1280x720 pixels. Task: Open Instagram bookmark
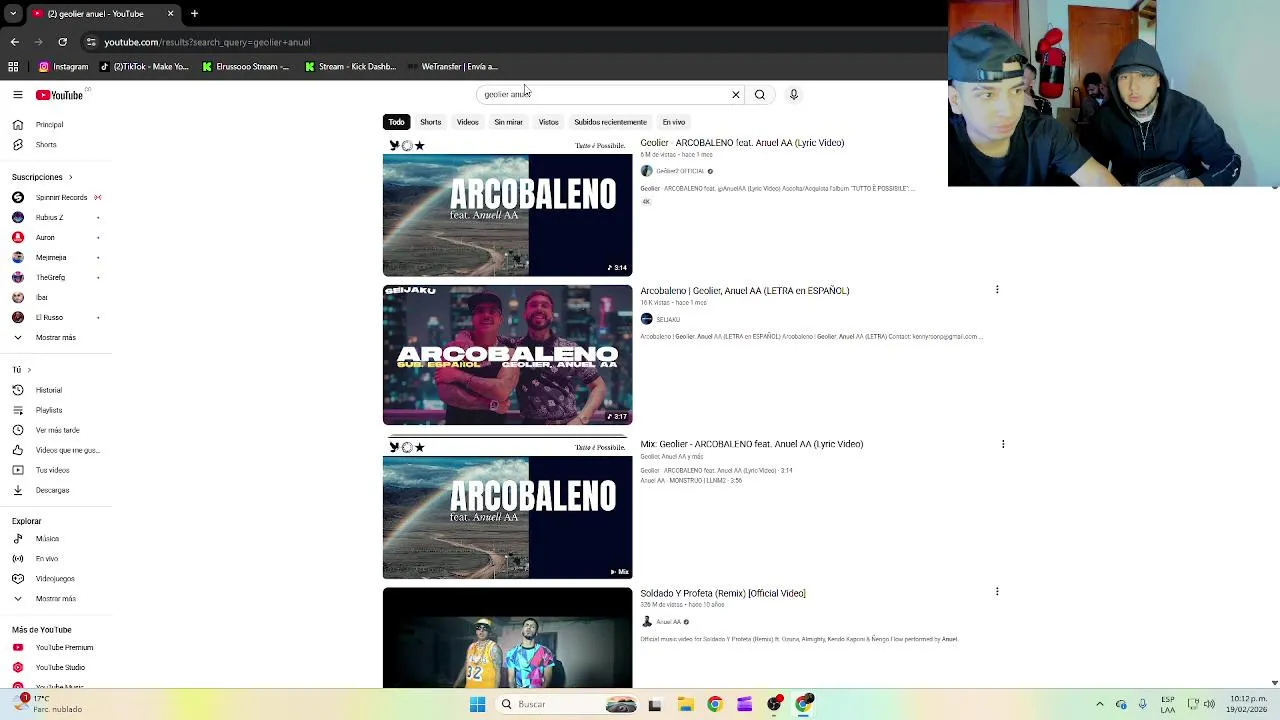64,67
